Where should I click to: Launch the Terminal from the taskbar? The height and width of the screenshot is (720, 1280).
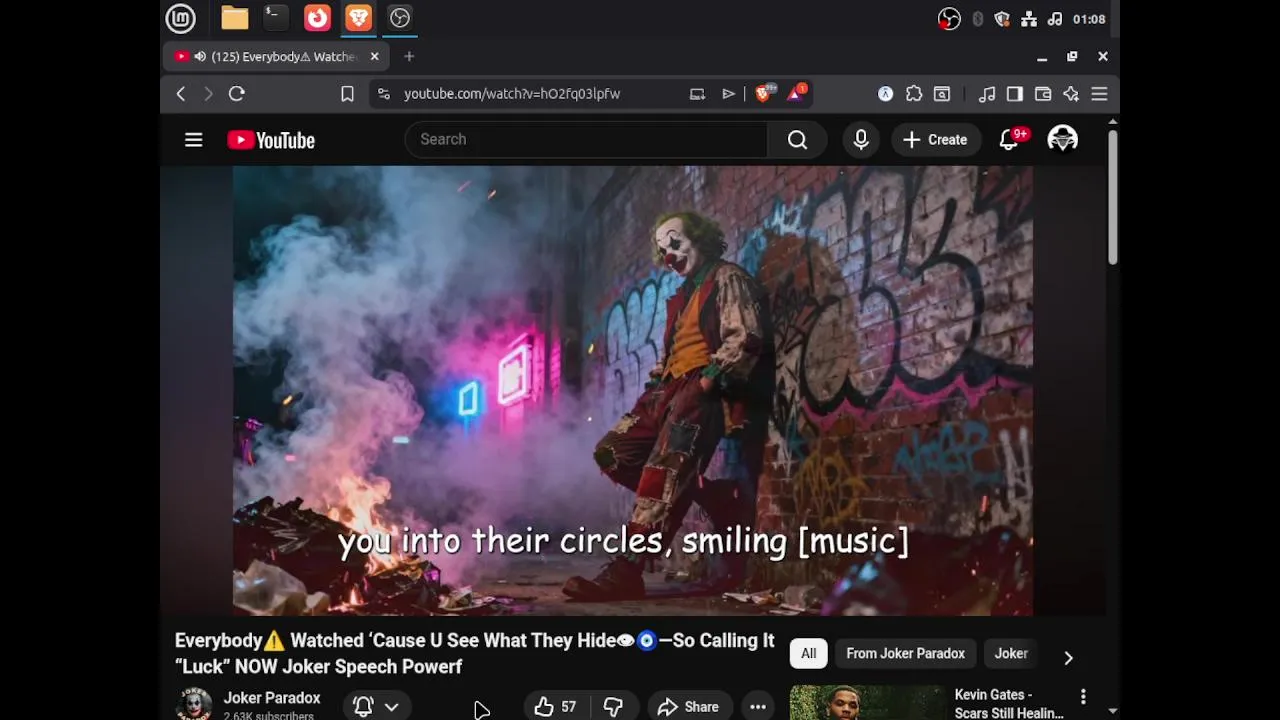click(x=276, y=18)
